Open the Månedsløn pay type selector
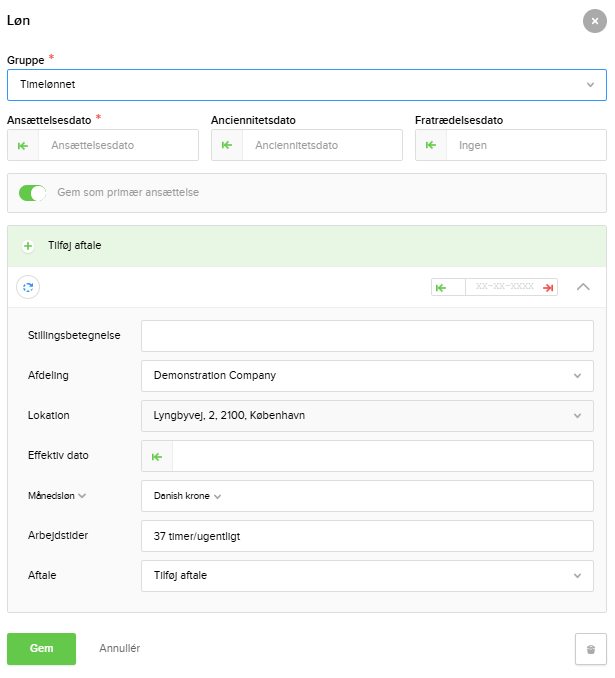Viewport: 615px width, 678px height. [x=57, y=495]
